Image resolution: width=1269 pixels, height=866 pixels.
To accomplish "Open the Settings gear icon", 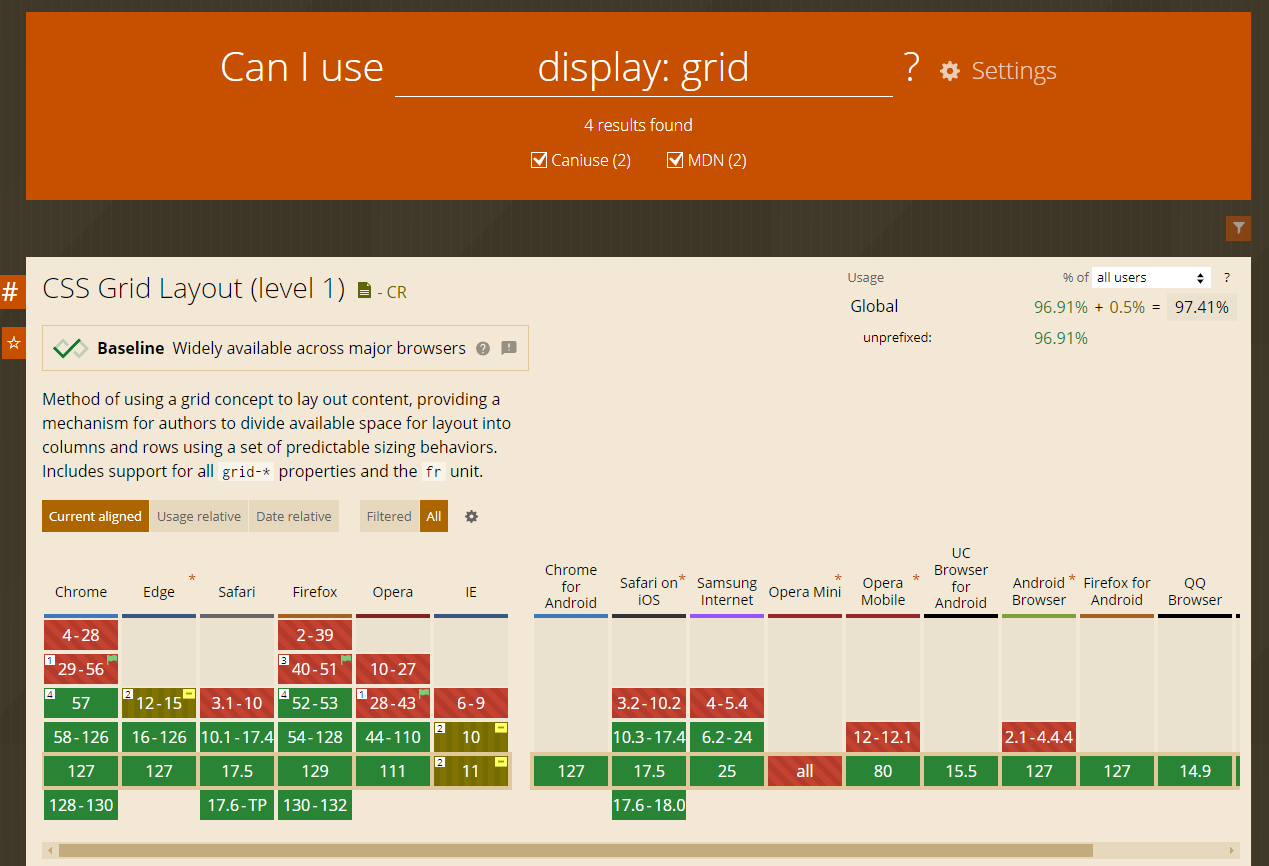I will point(950,71).
